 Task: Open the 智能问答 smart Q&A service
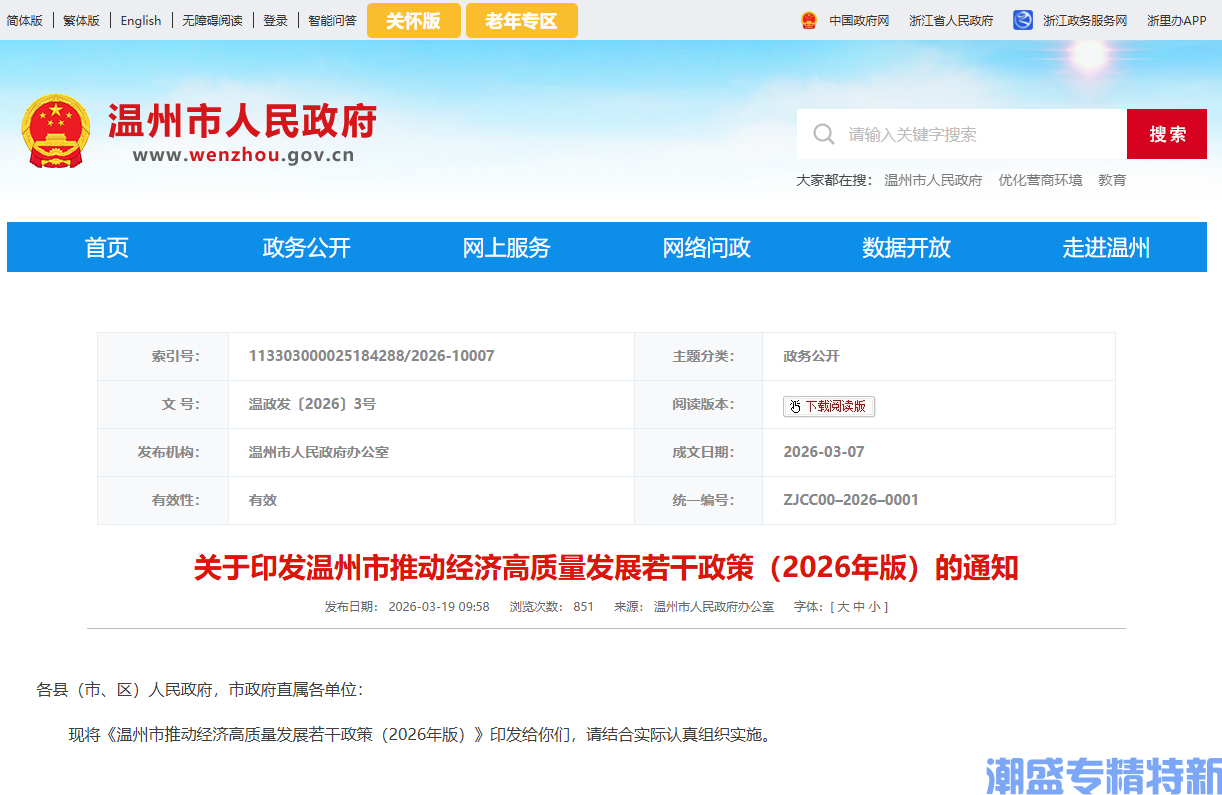pyautogui.click(x=333, y=19)
